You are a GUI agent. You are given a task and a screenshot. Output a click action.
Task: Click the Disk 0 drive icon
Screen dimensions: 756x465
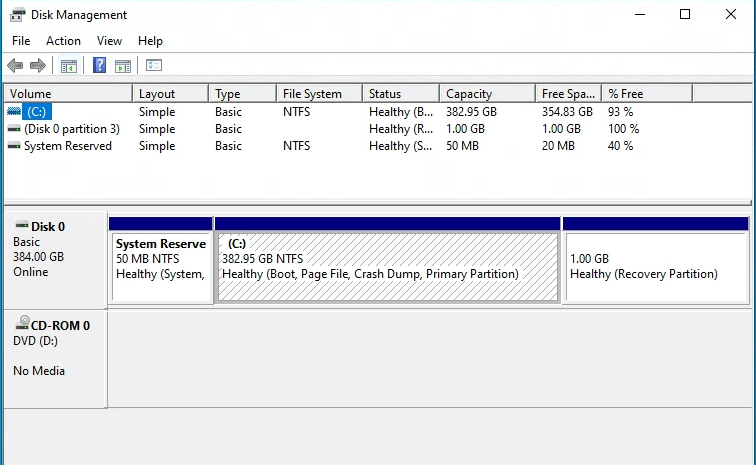point(21,226)
